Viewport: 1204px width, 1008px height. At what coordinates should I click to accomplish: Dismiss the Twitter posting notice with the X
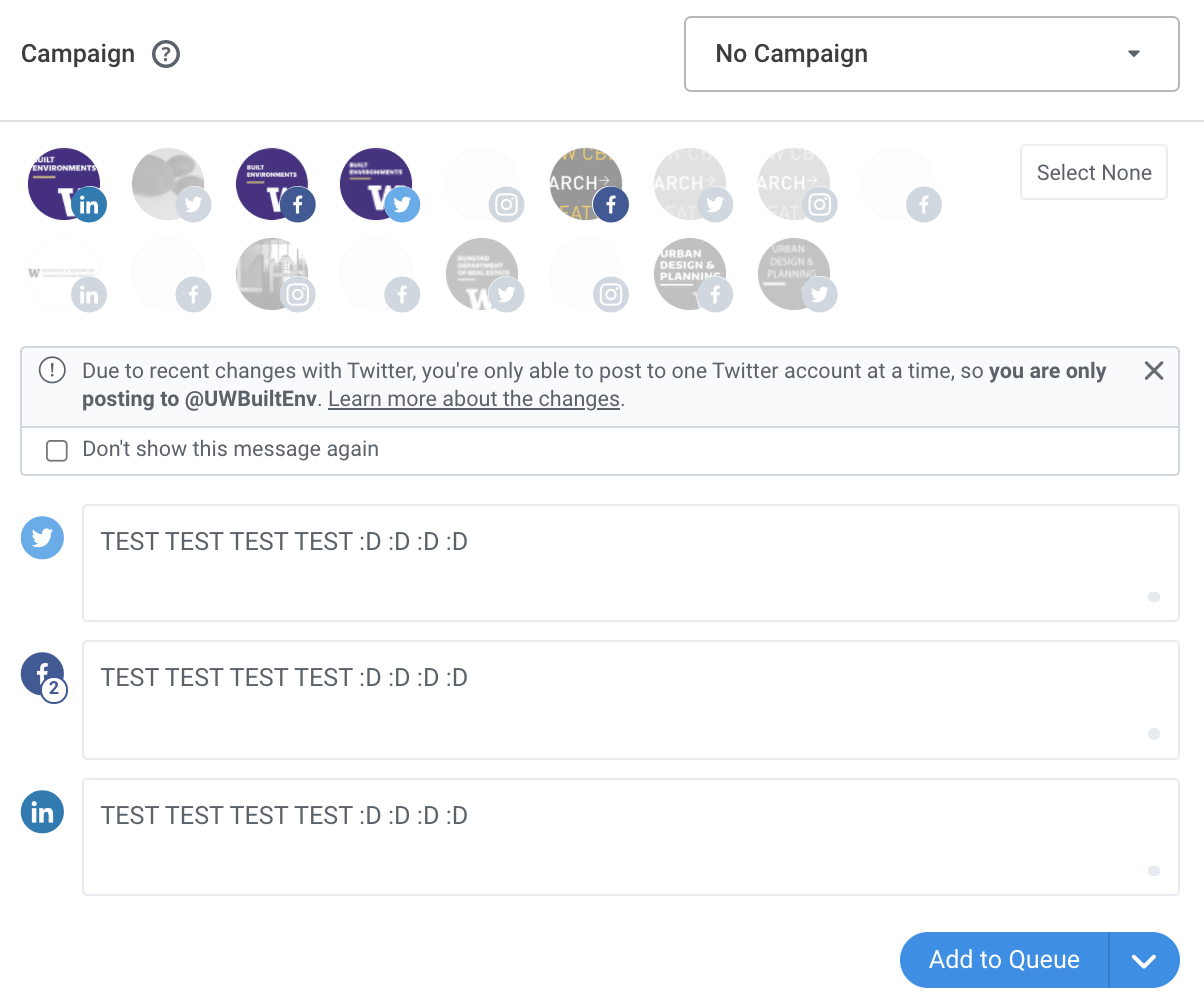point(1153,370)
